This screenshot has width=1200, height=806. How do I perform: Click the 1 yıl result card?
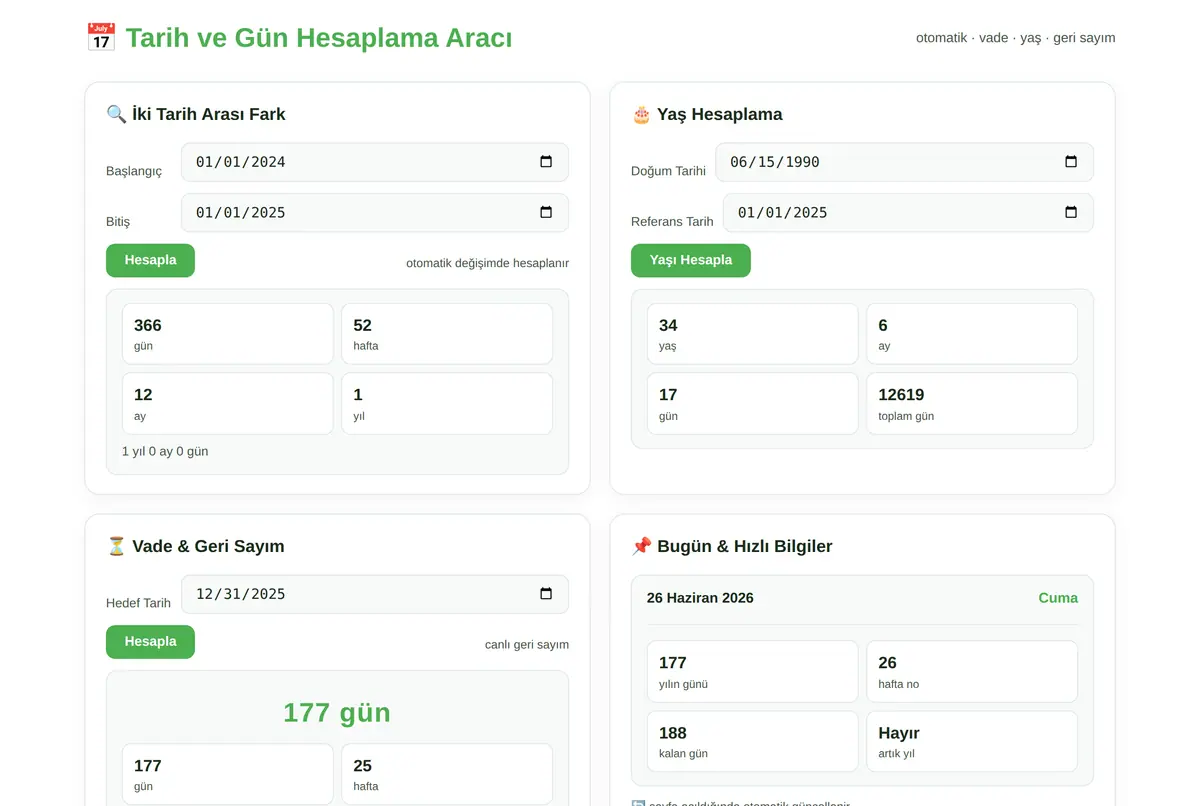tap(447, 404)
